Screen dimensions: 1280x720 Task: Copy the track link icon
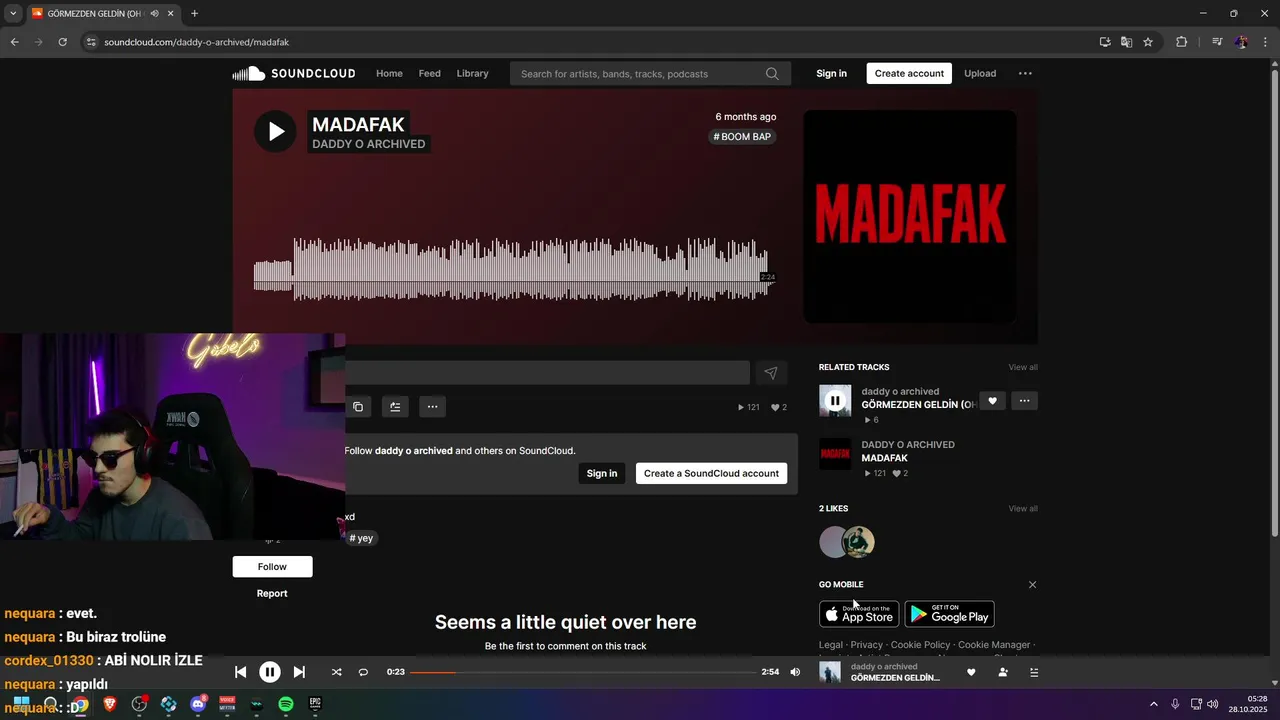pos(358,407)
